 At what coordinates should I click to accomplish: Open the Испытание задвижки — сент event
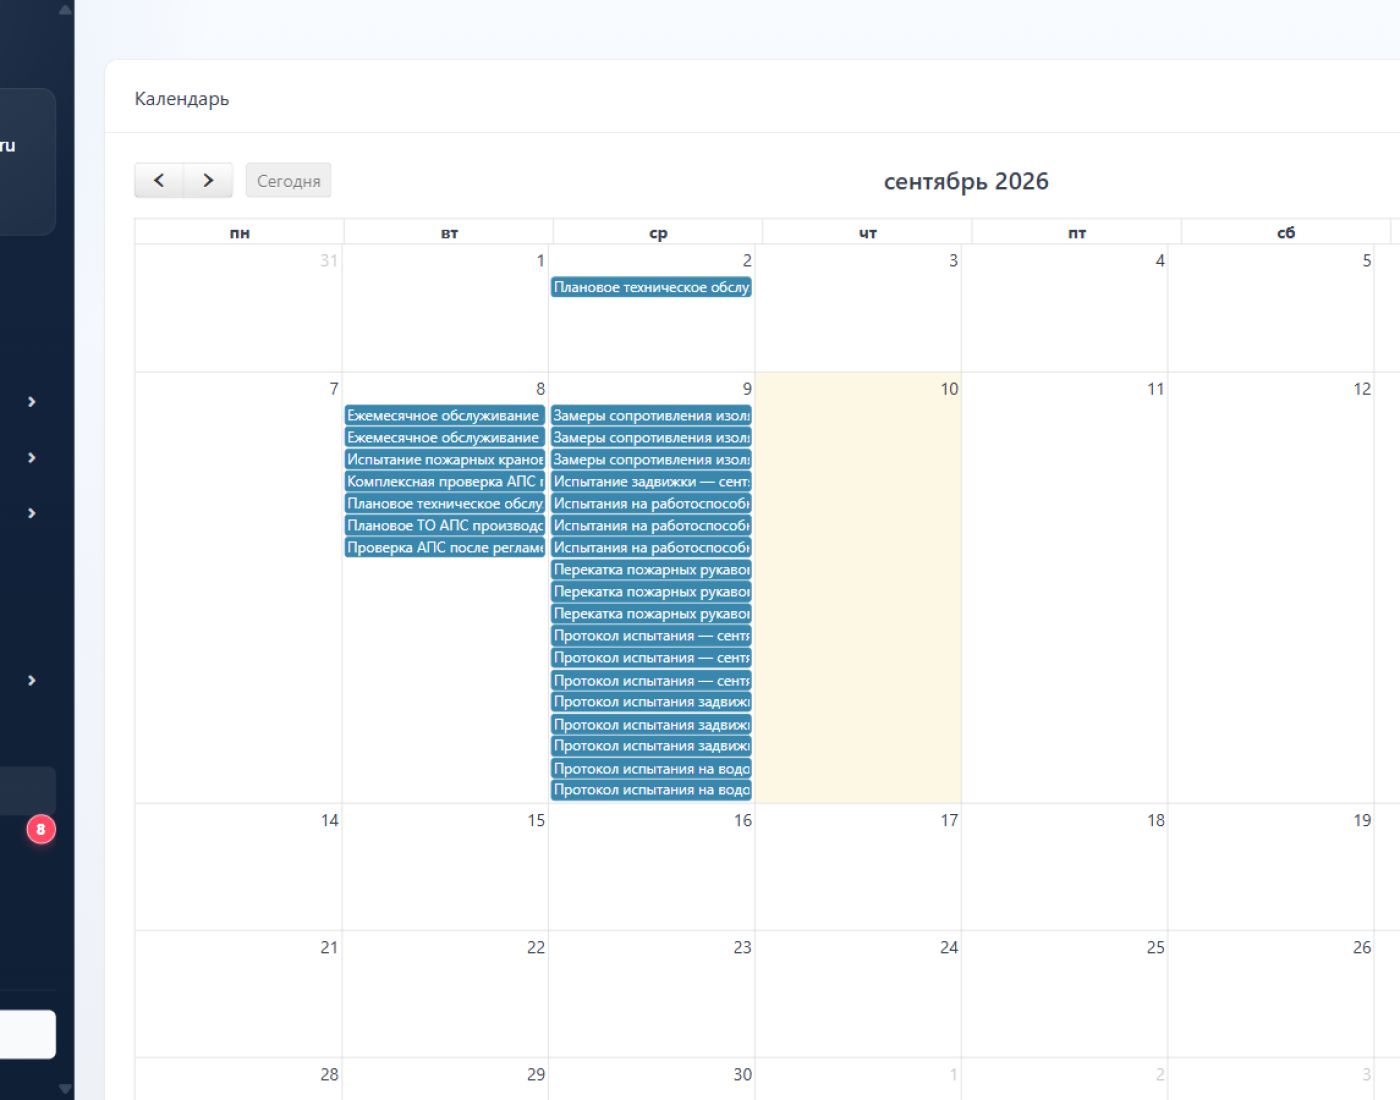point(651,482)
